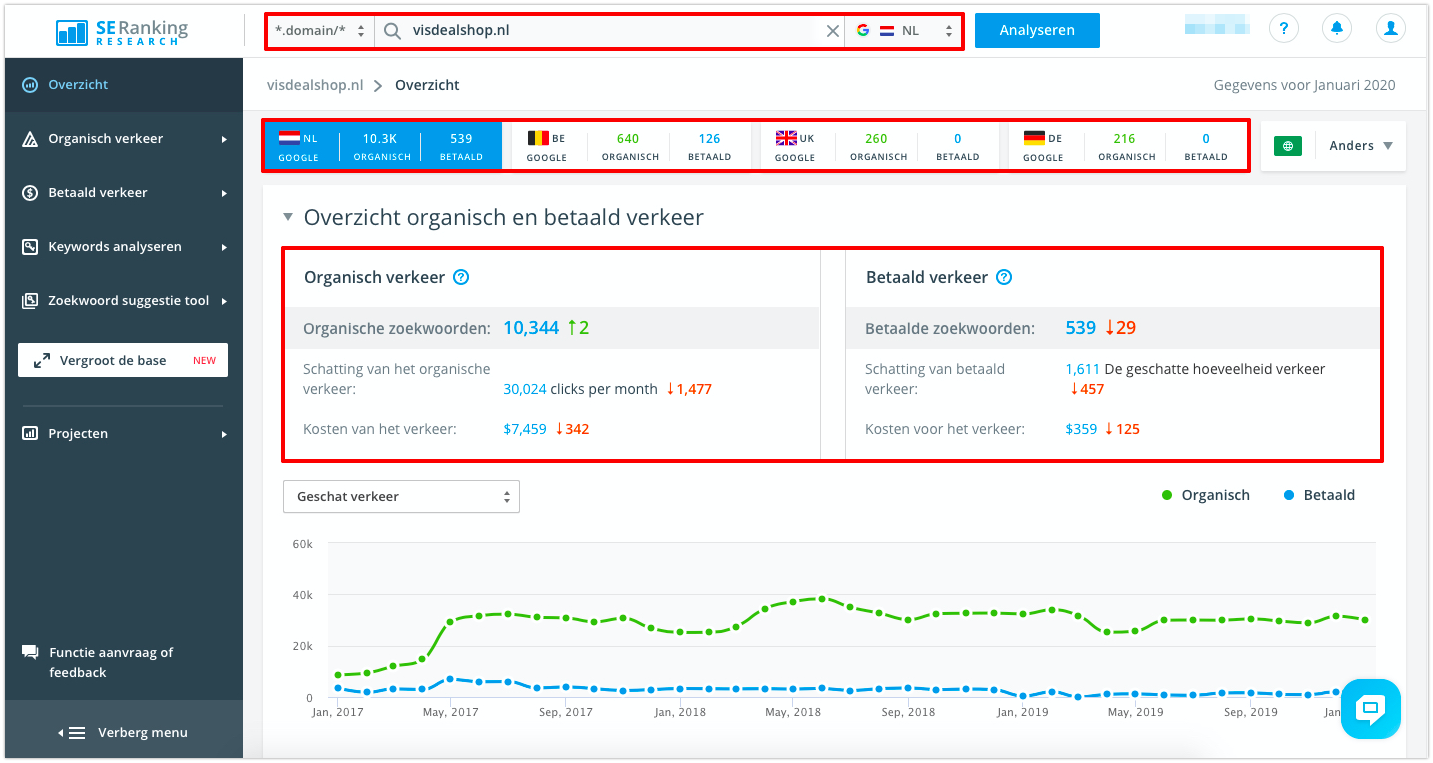1433x763 pixels.
Task: Clear the search field with X icon
Action: (832, 31)
